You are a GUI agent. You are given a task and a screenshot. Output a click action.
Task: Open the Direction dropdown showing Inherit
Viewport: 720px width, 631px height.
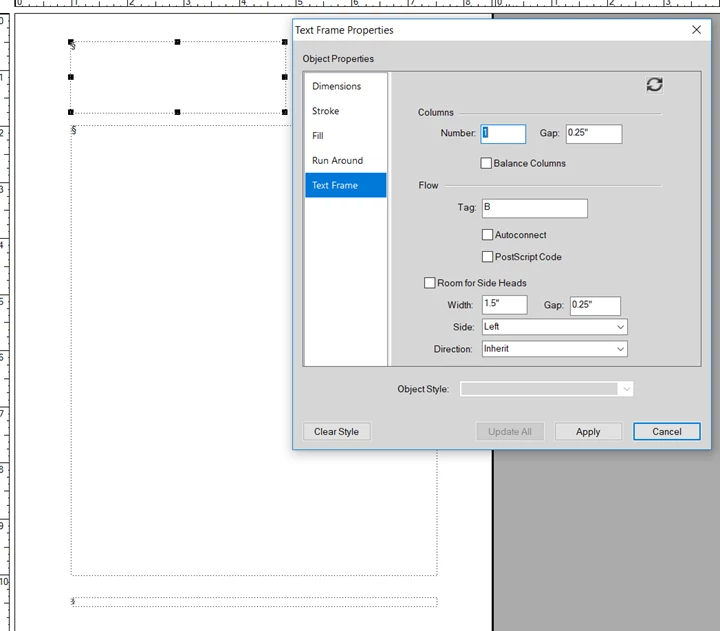tap(554, 349)
